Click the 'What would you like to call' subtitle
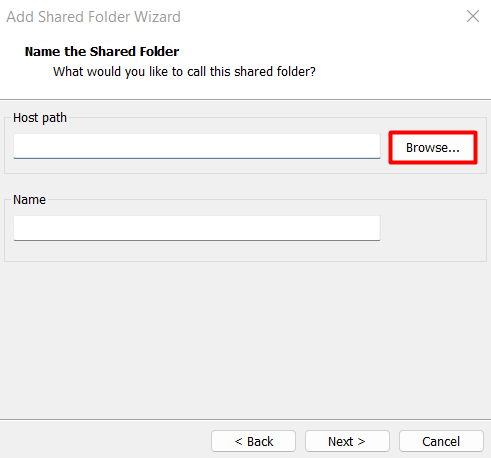491x458 pixels. click(184, 72)
